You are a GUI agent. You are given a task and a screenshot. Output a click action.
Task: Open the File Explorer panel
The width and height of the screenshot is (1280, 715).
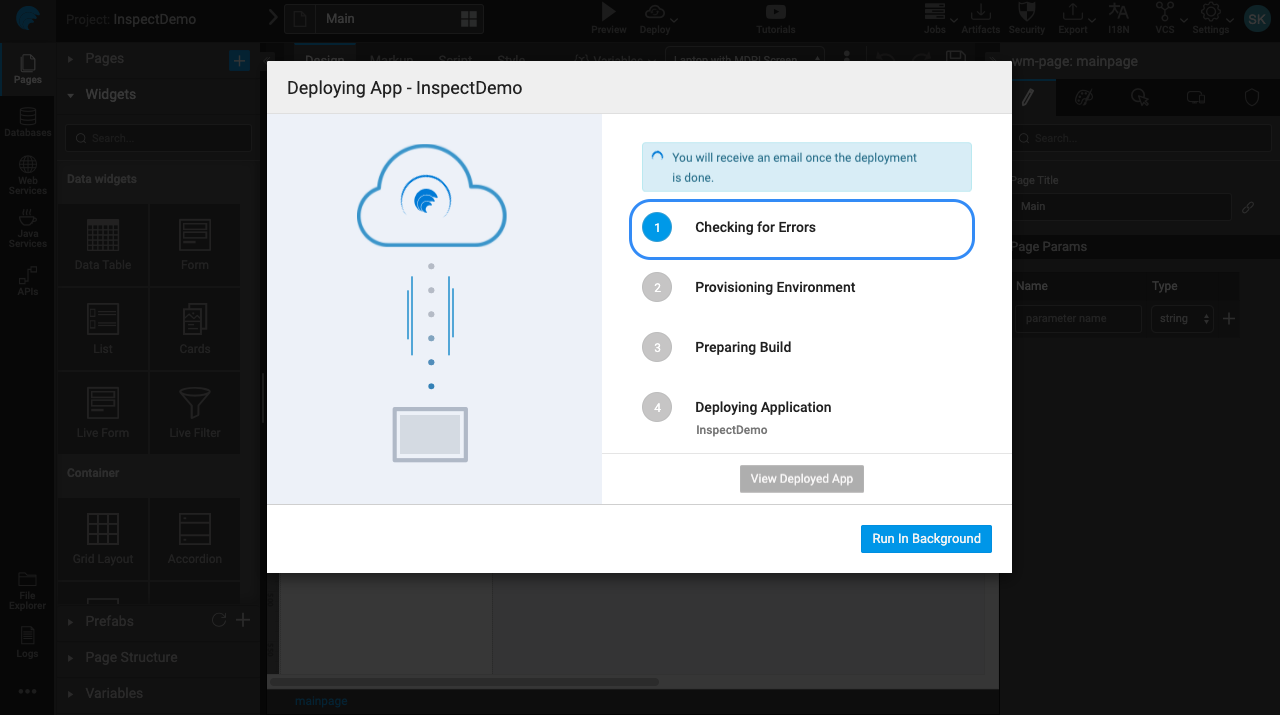click(x=27, y=590)
